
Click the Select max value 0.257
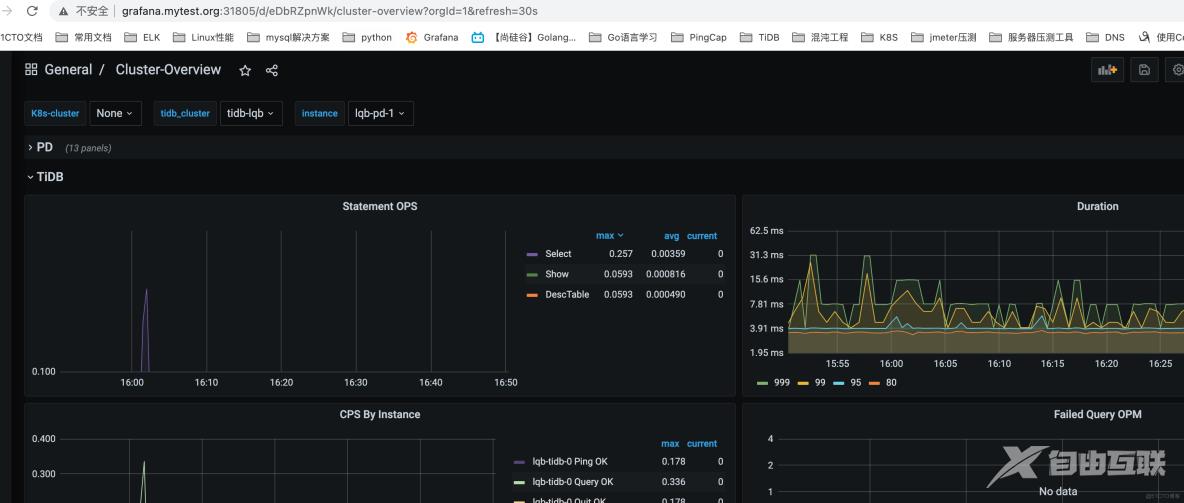coord(621,254)
